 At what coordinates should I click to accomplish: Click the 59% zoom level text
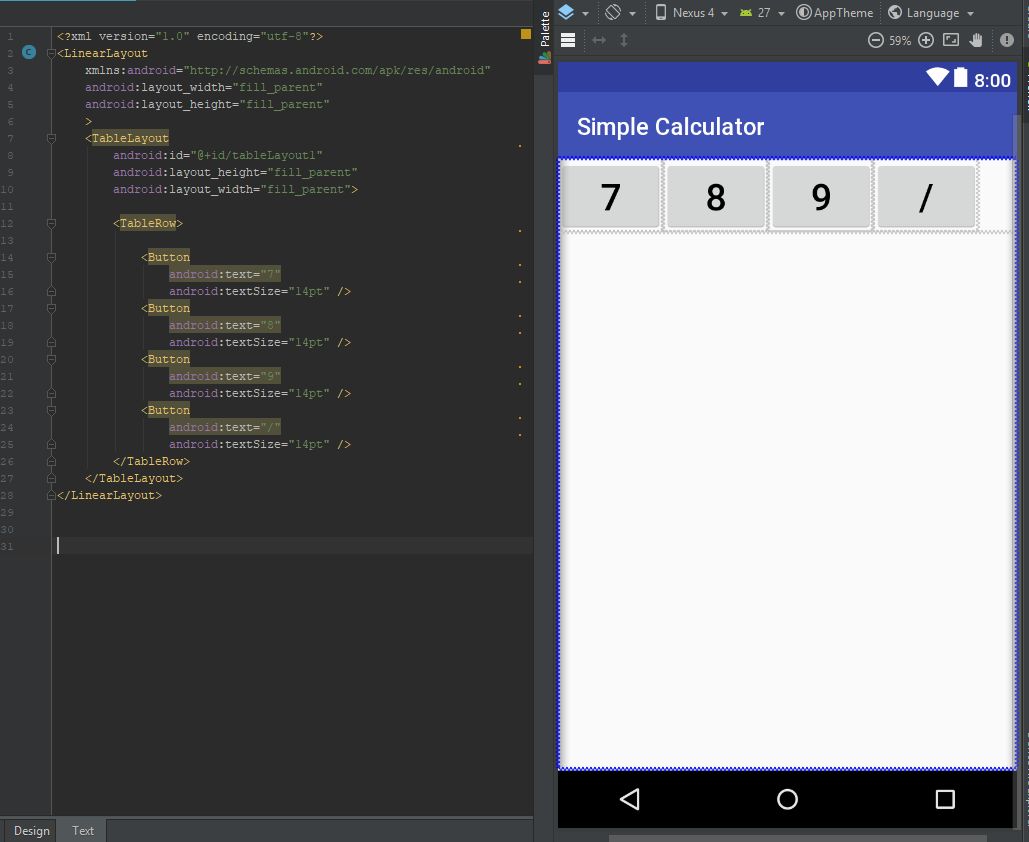pos(900,41)
